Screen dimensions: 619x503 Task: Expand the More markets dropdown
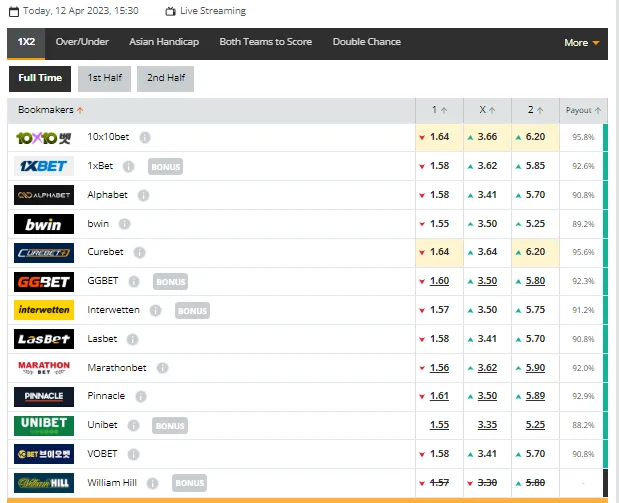click(581, 43)
